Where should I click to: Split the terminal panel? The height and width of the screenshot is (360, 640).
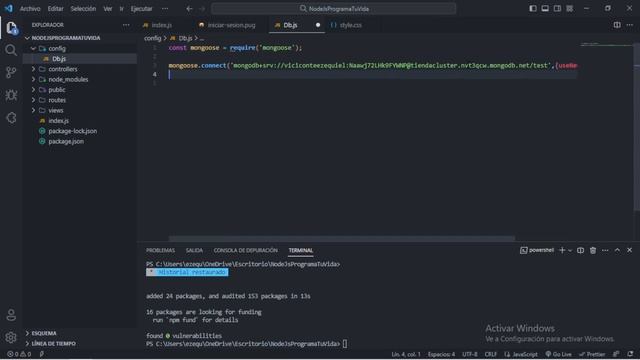[580, 250]
